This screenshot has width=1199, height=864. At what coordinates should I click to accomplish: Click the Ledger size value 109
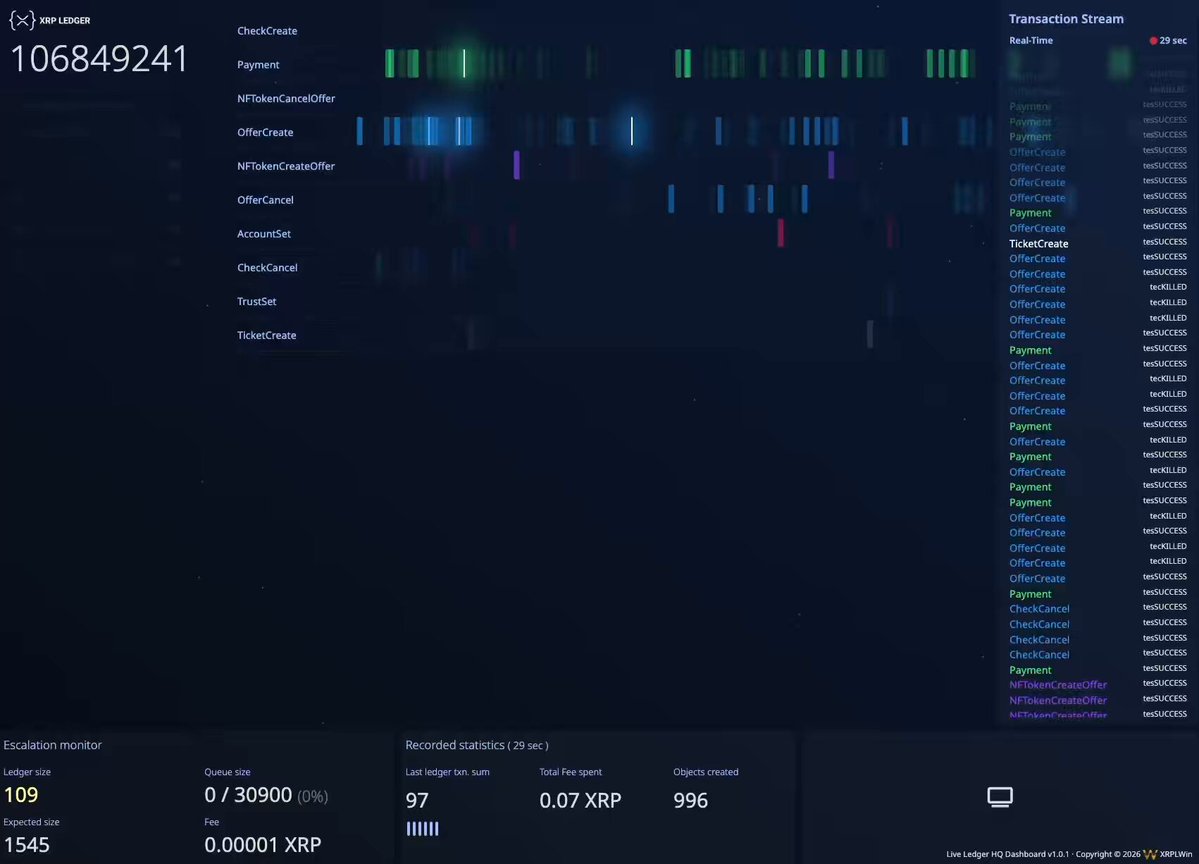[21, 794]
